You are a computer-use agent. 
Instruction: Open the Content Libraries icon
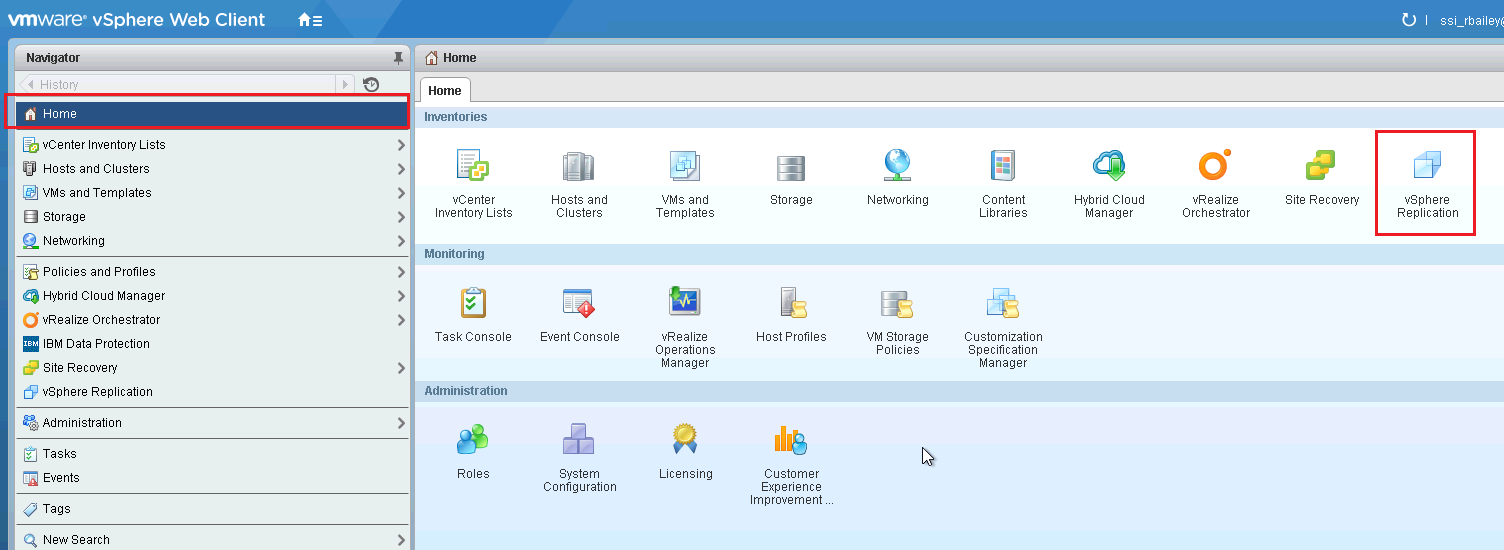tap(1003, 165)
